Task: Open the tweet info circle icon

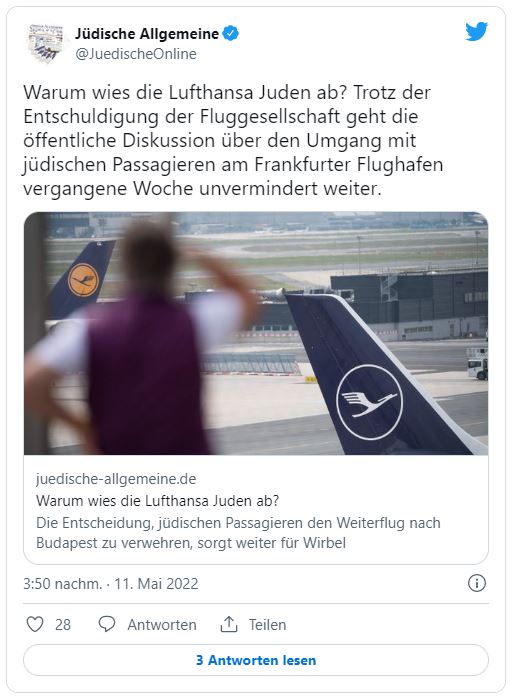Action: [476, 583]
